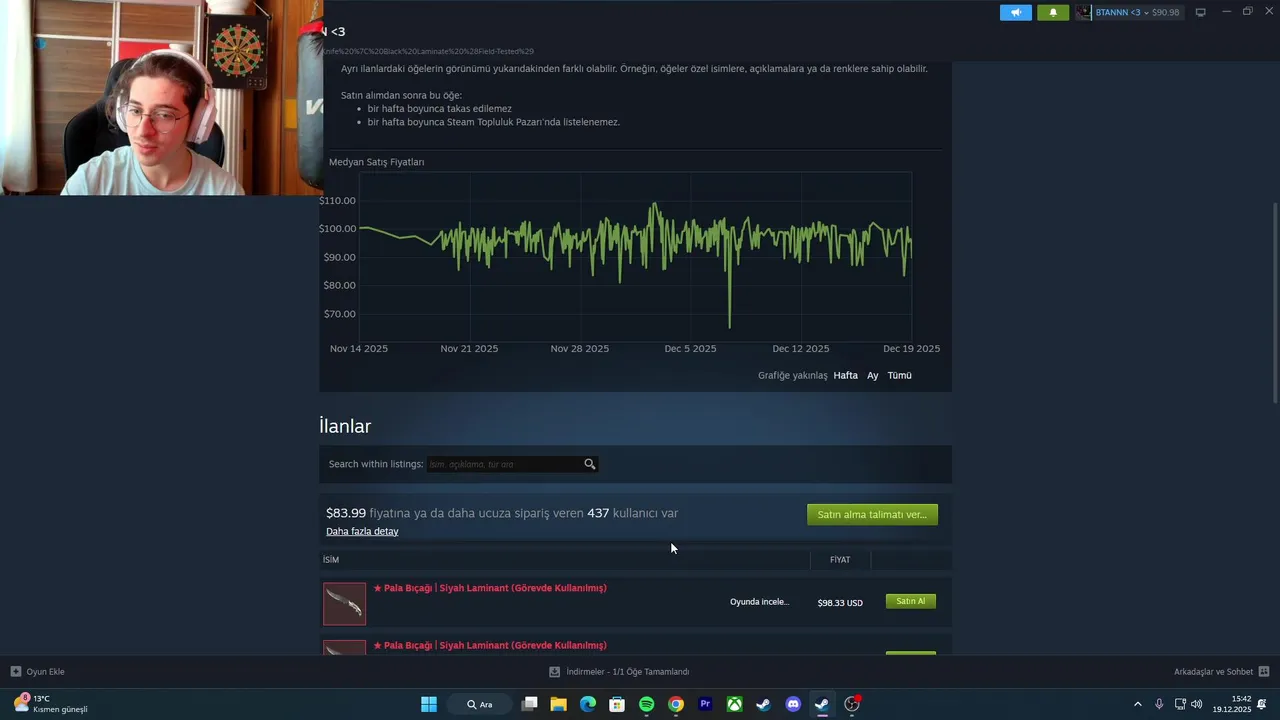
Task: Open Oyunda incele link on first listing
Action: tap(759, 602)
